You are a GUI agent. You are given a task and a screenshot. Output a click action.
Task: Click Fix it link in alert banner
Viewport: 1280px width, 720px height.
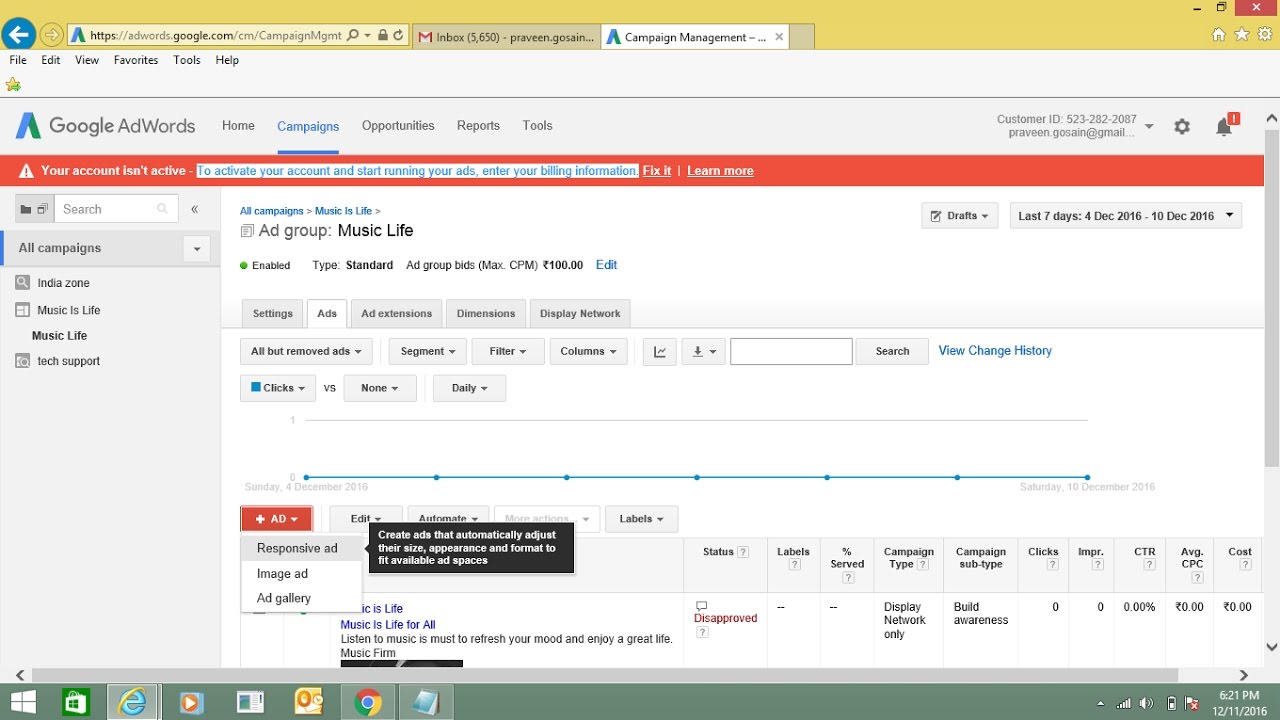pos(657,171)
